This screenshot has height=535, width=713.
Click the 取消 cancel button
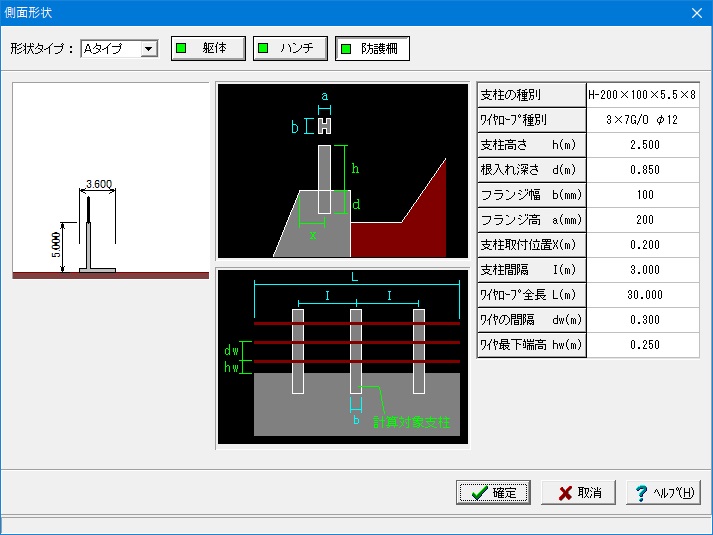[578, 493]
